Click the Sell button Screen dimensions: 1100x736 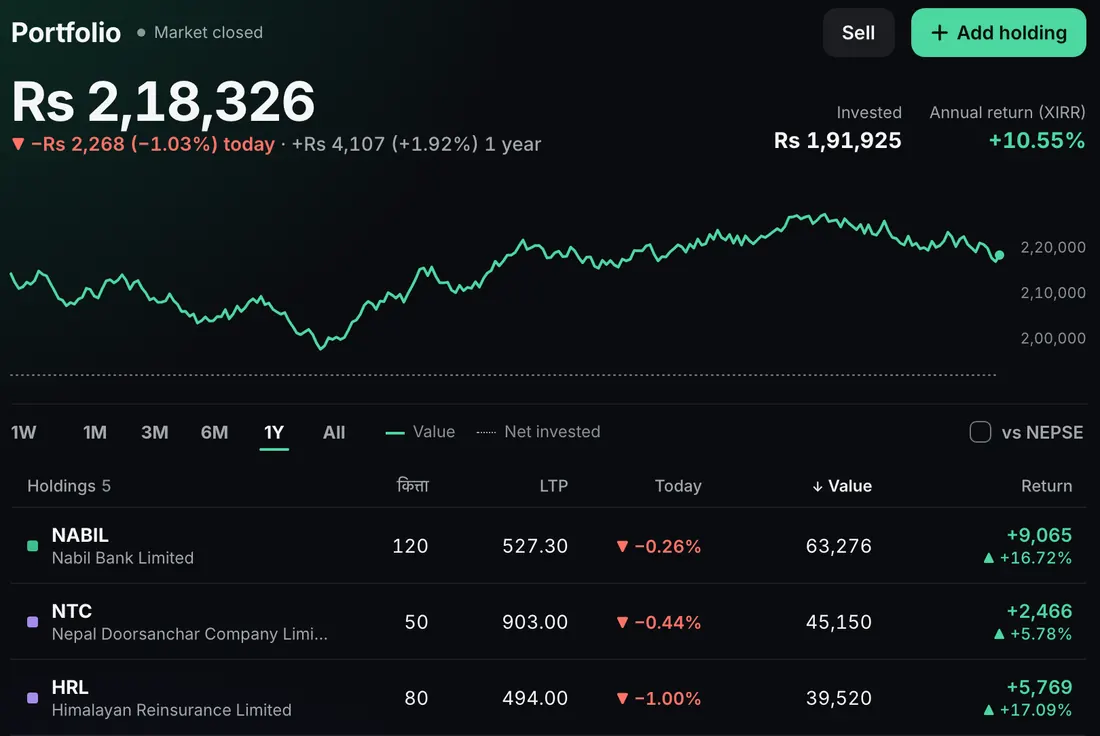858,33
